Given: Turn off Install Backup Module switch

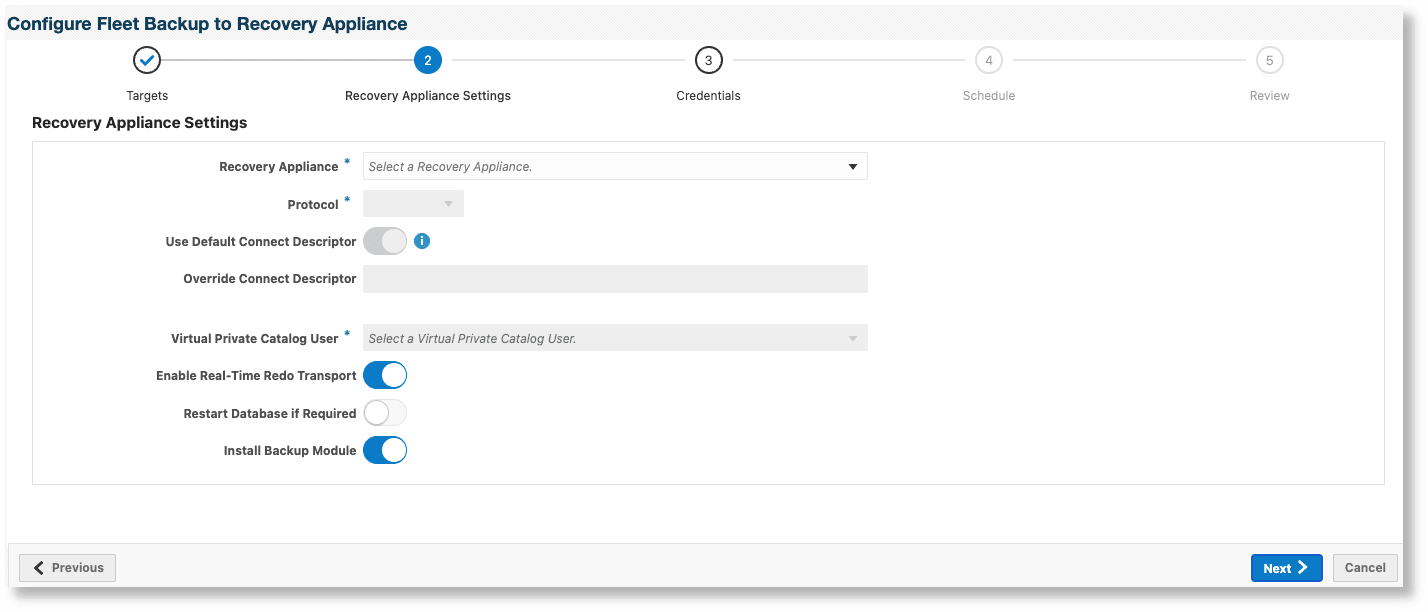Looking at the screenshot, I should pos(385,451).
